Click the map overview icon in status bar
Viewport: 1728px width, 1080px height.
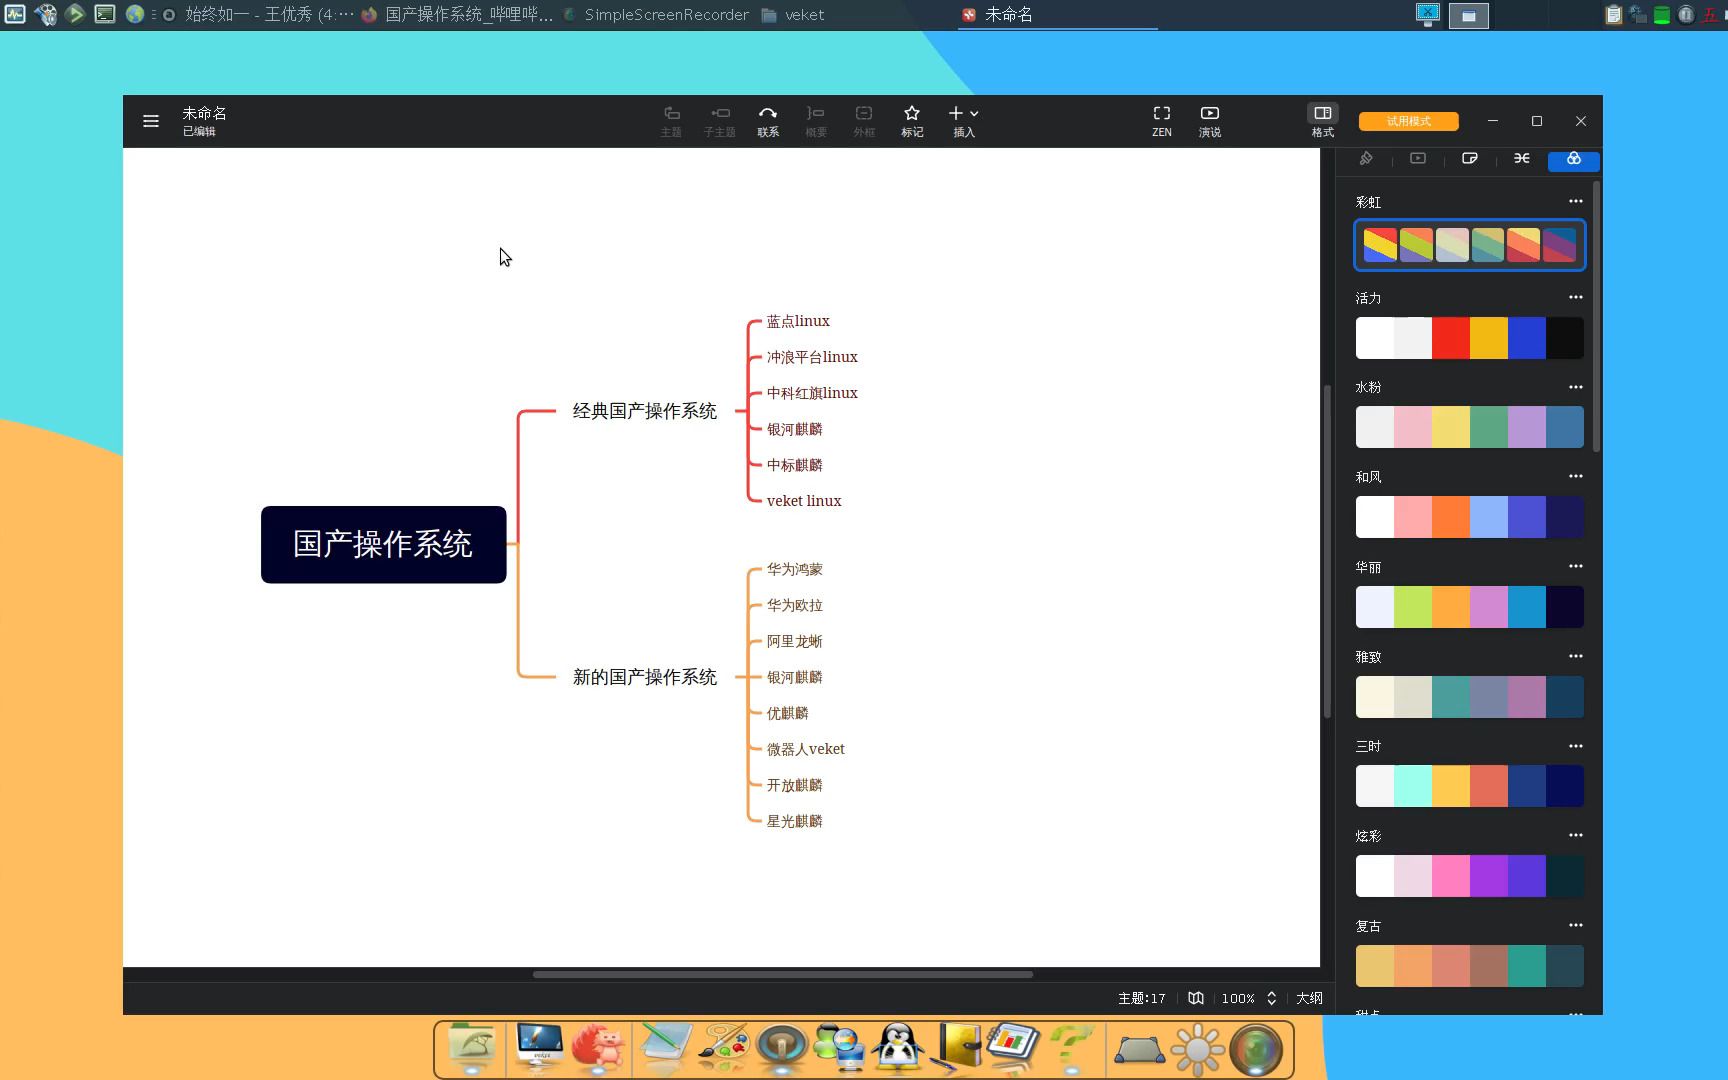1196,998
